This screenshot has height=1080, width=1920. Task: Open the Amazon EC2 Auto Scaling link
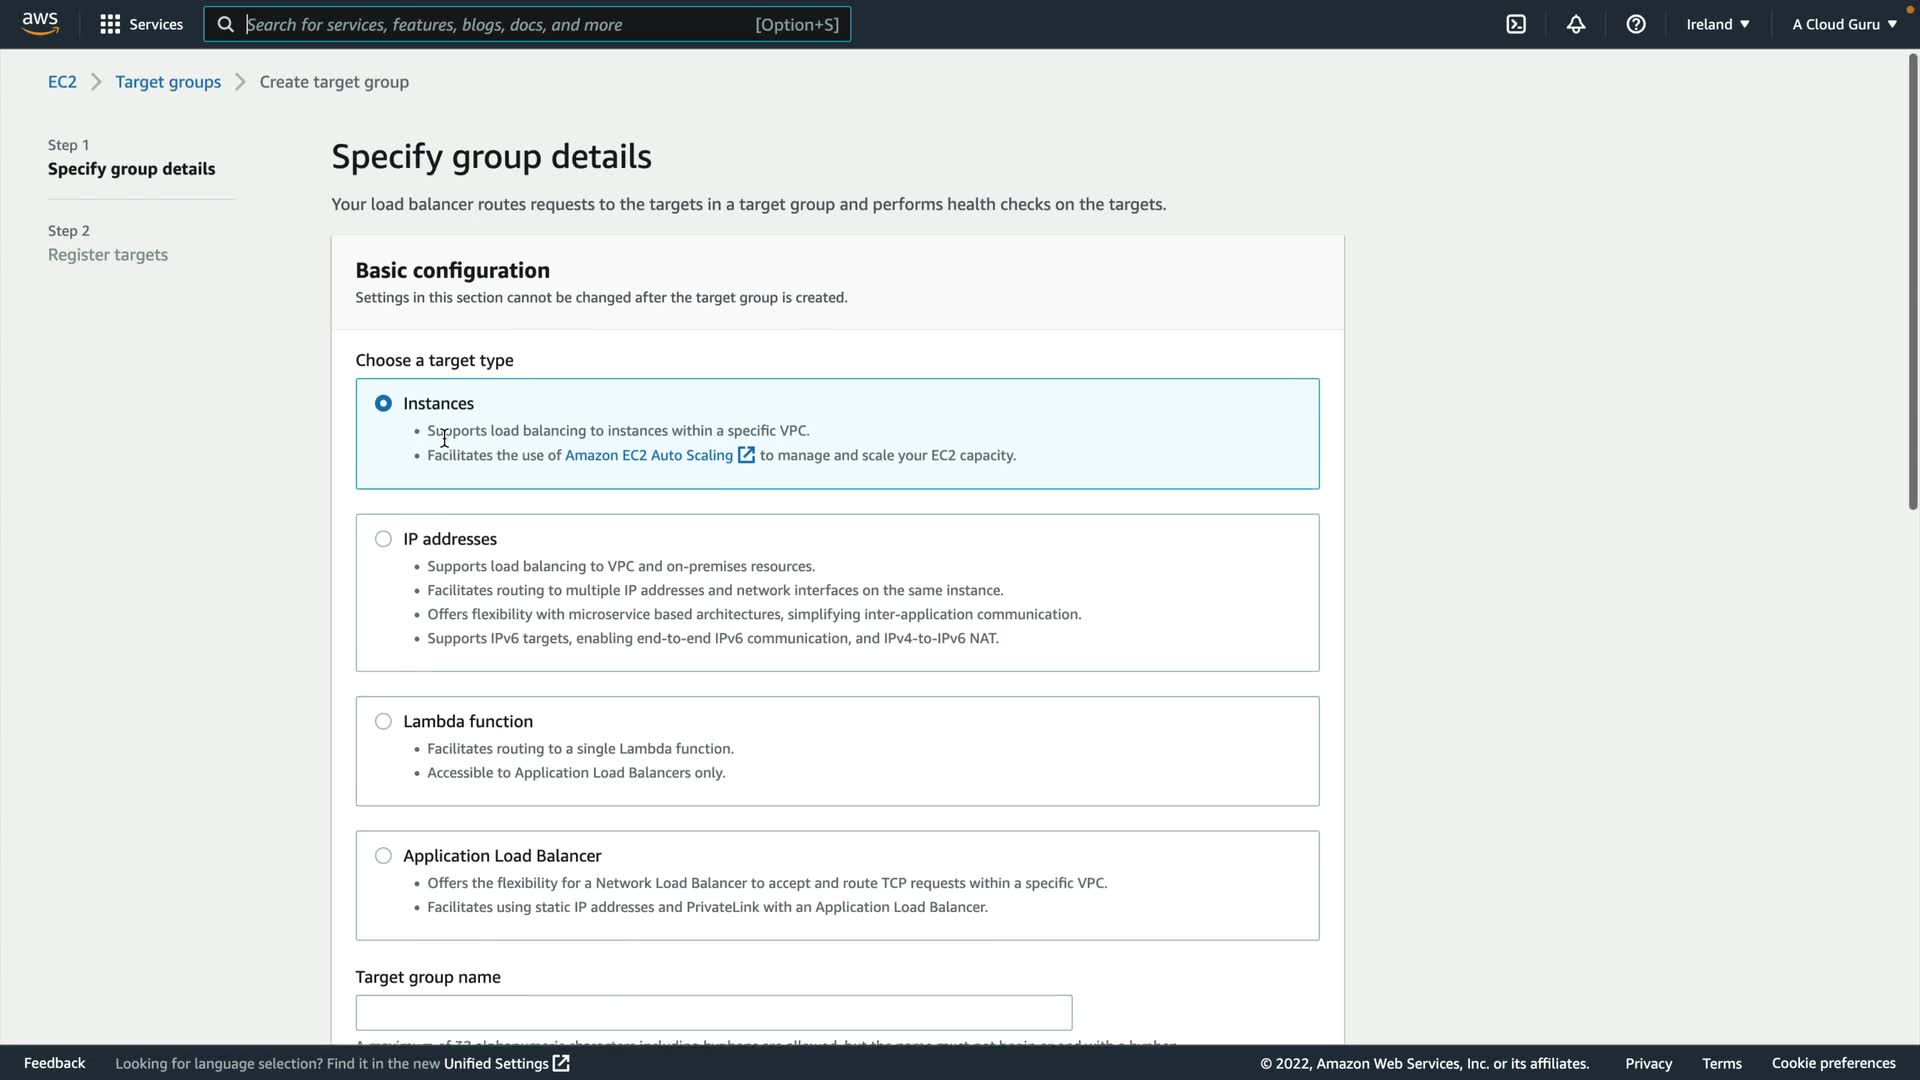click(x=648, y=455)
